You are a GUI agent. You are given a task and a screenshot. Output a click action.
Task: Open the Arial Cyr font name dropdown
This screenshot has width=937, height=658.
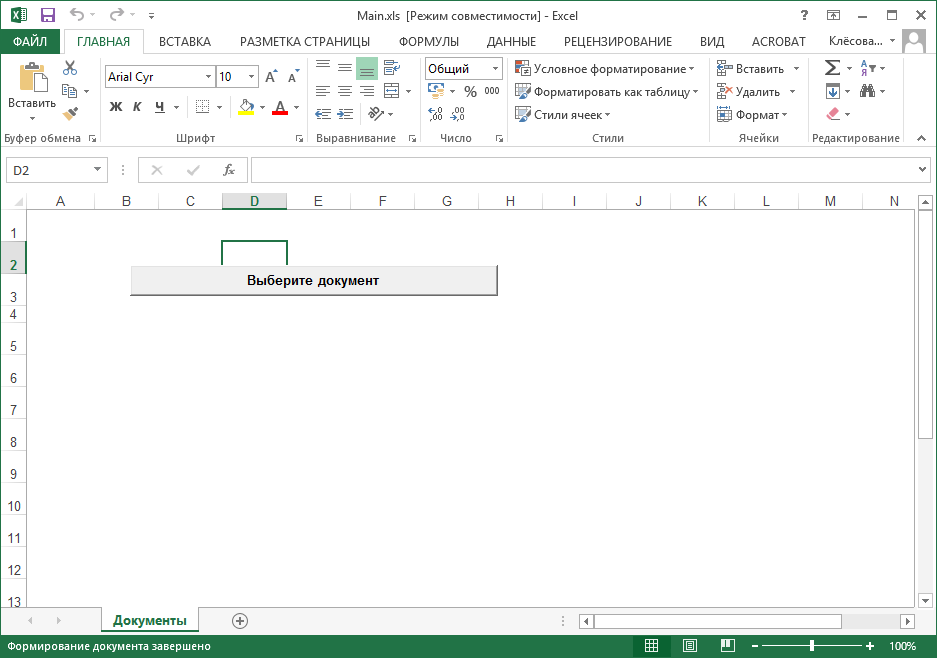(208, 76)
